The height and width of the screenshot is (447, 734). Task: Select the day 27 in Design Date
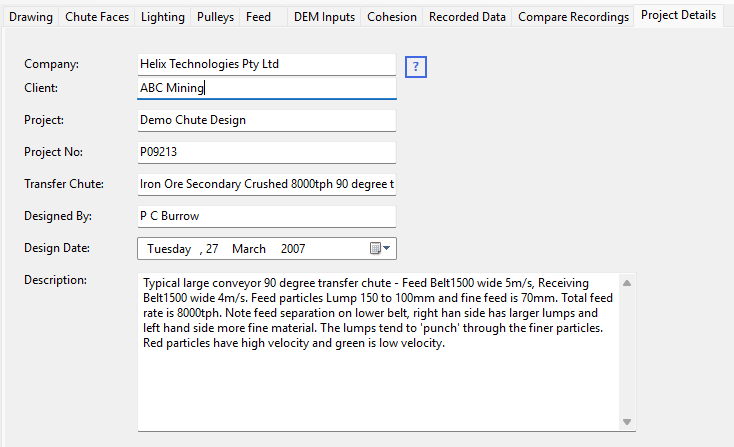click(x=212, y=249)
